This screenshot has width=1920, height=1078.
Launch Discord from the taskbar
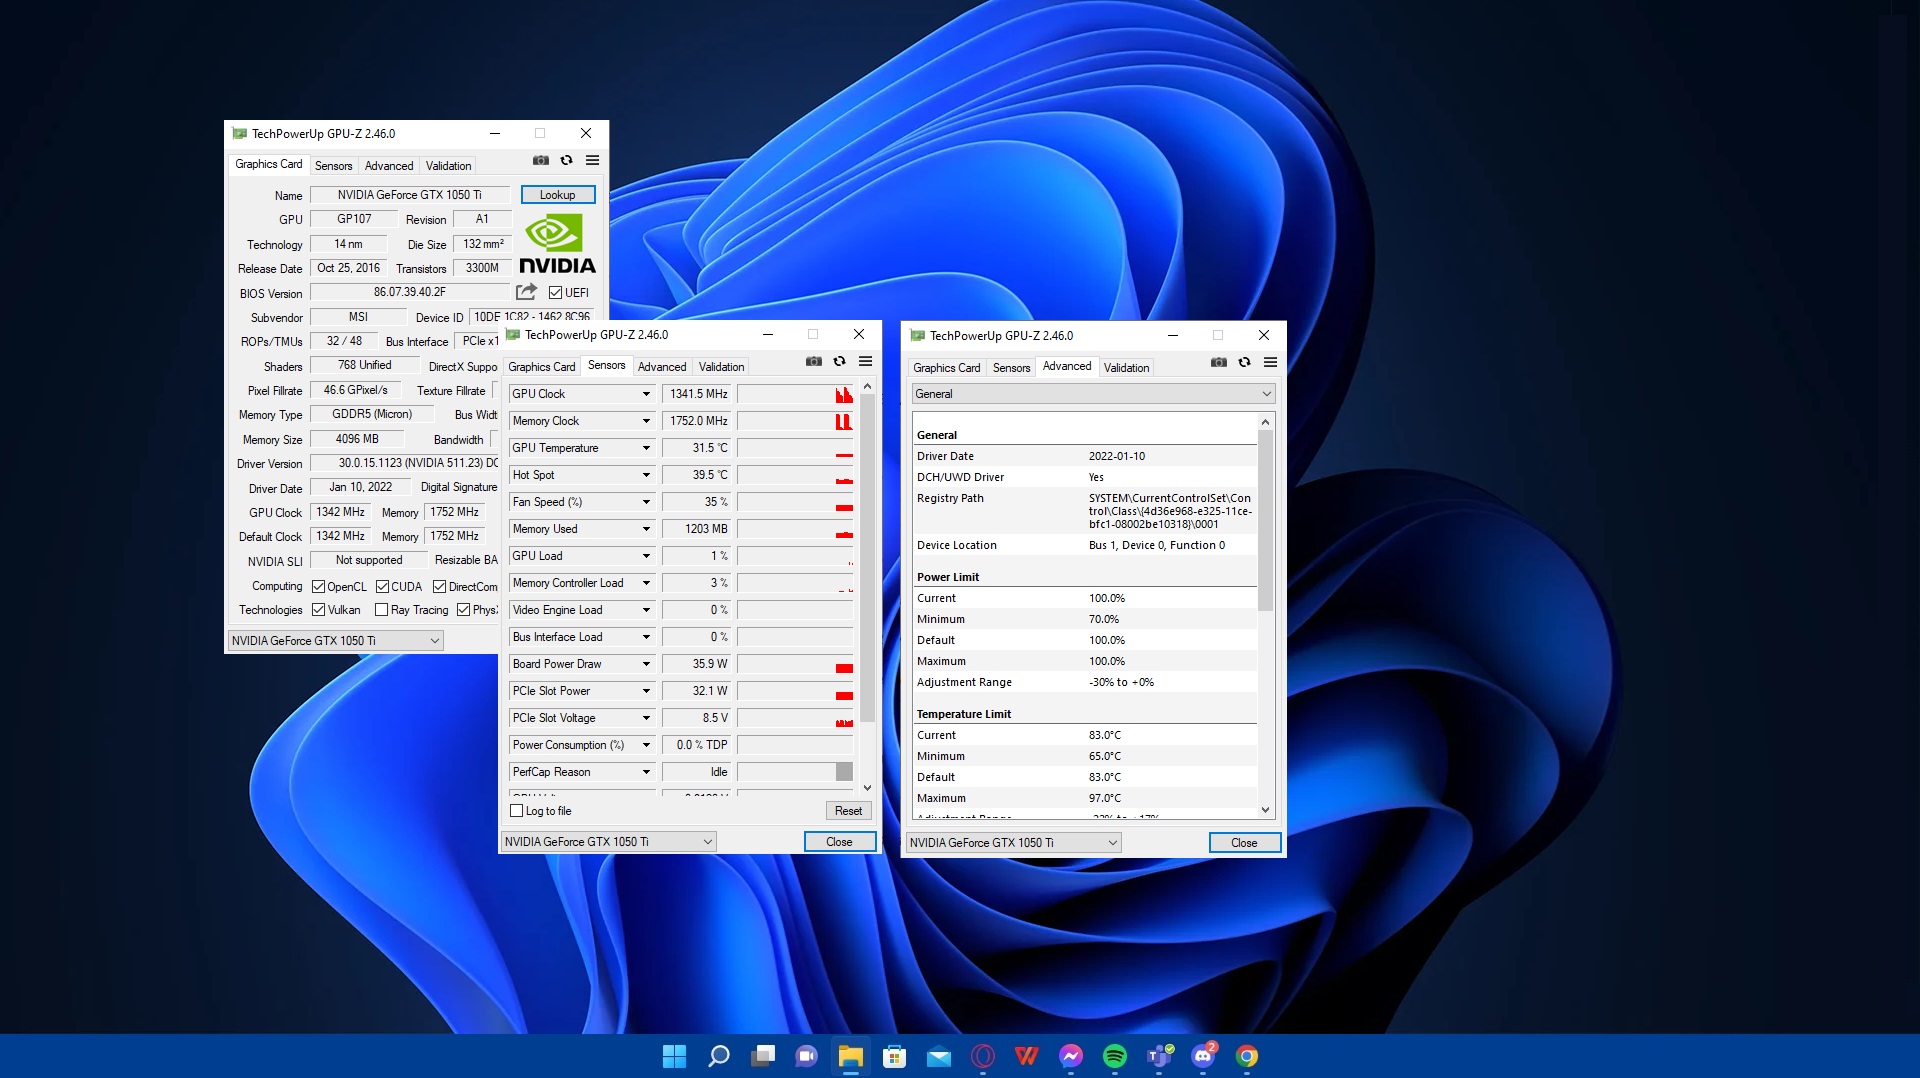pos(1200,1054)
